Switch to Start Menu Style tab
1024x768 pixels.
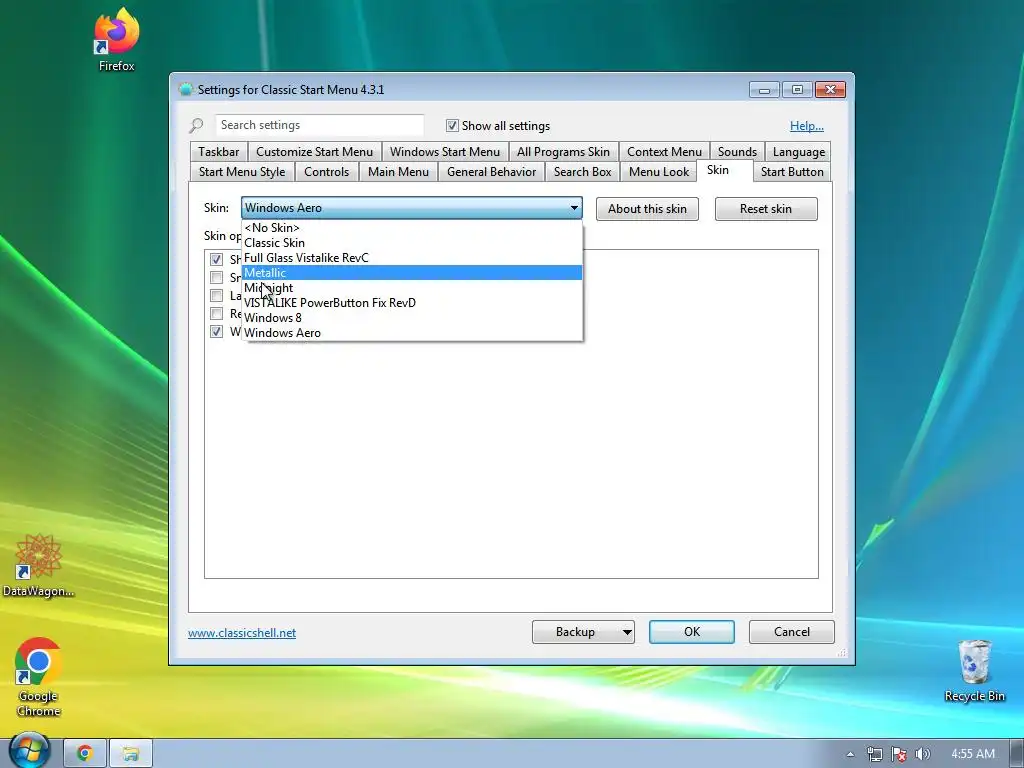(x=242, y=172)
